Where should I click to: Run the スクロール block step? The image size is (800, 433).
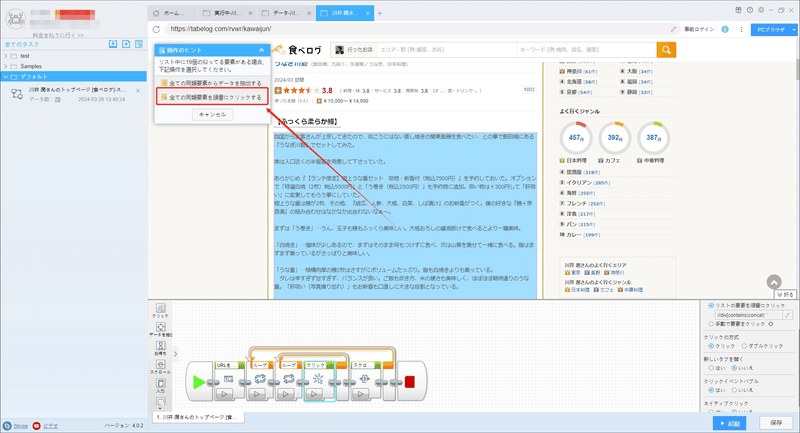click(360, 394)
